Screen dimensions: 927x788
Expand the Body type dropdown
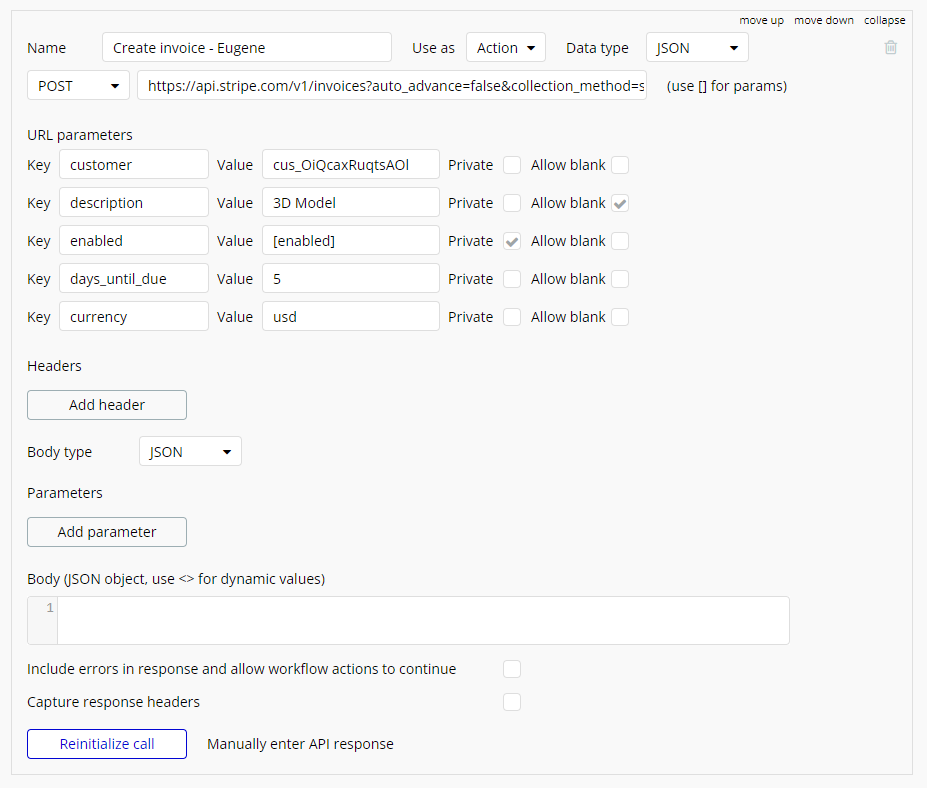(189, 452)
